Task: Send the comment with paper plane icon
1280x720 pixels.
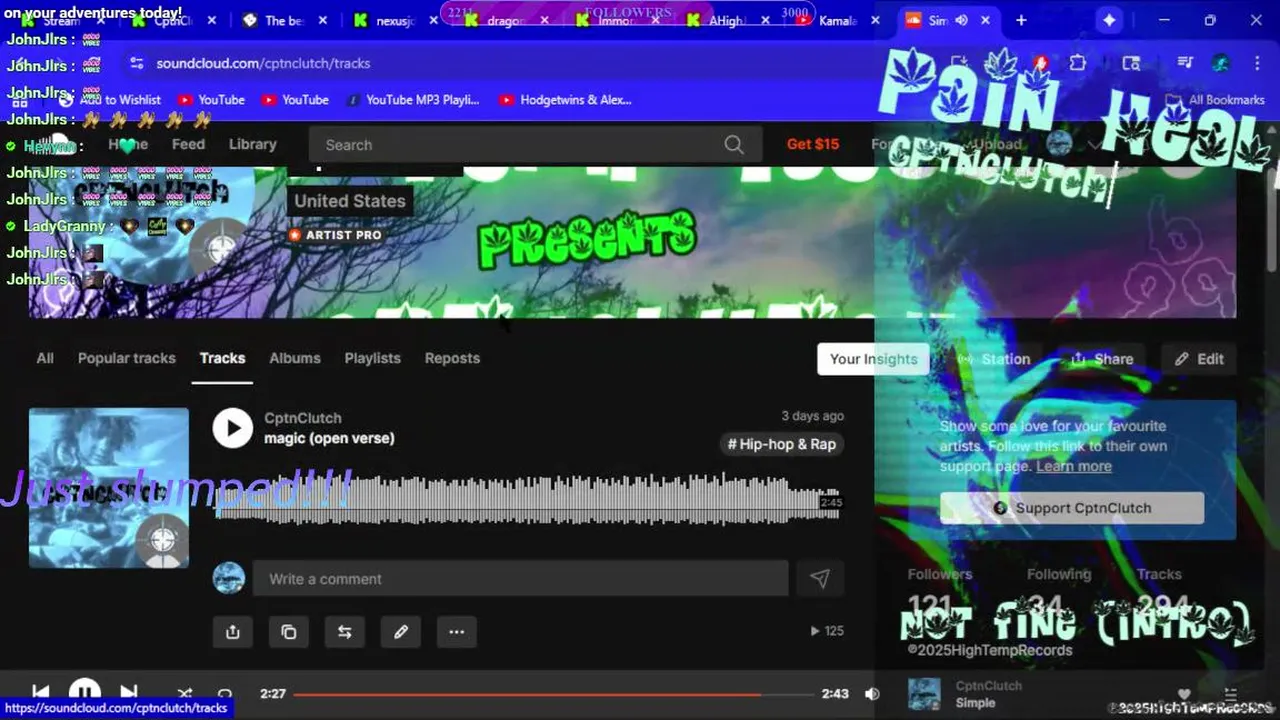Action: pyautogui.click(x=820, y=579)
